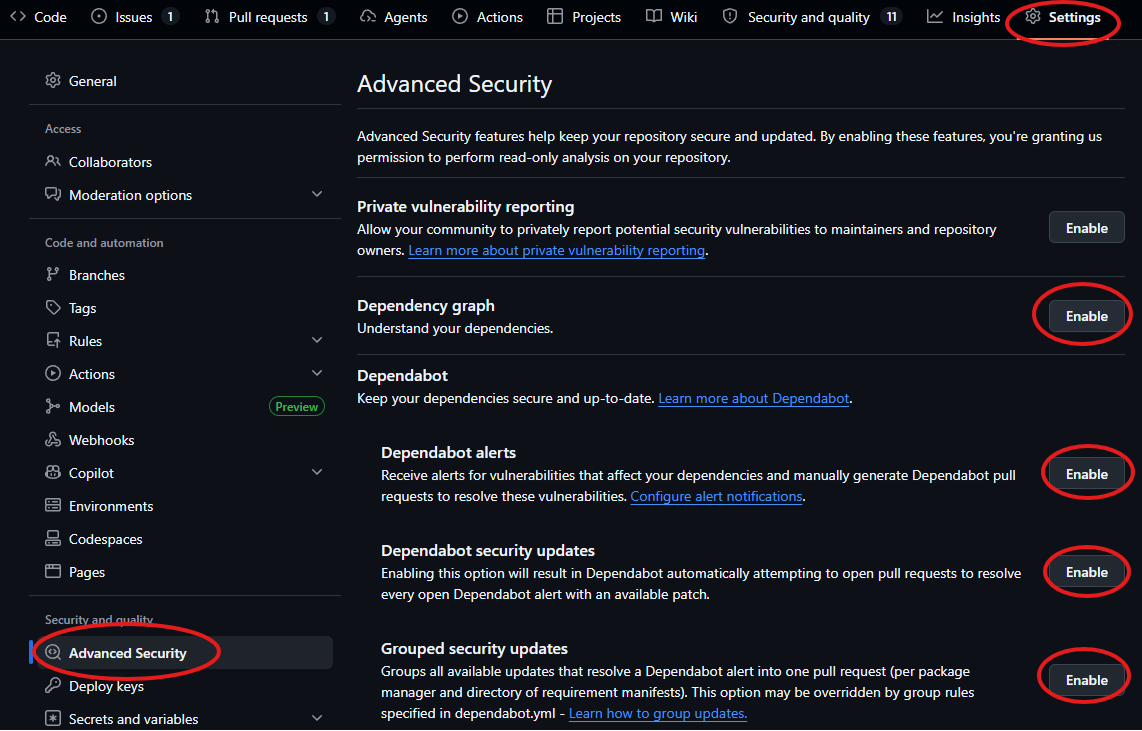Click the Issues count badge
The image size is (1142, 731).
[x=170, y=16]
